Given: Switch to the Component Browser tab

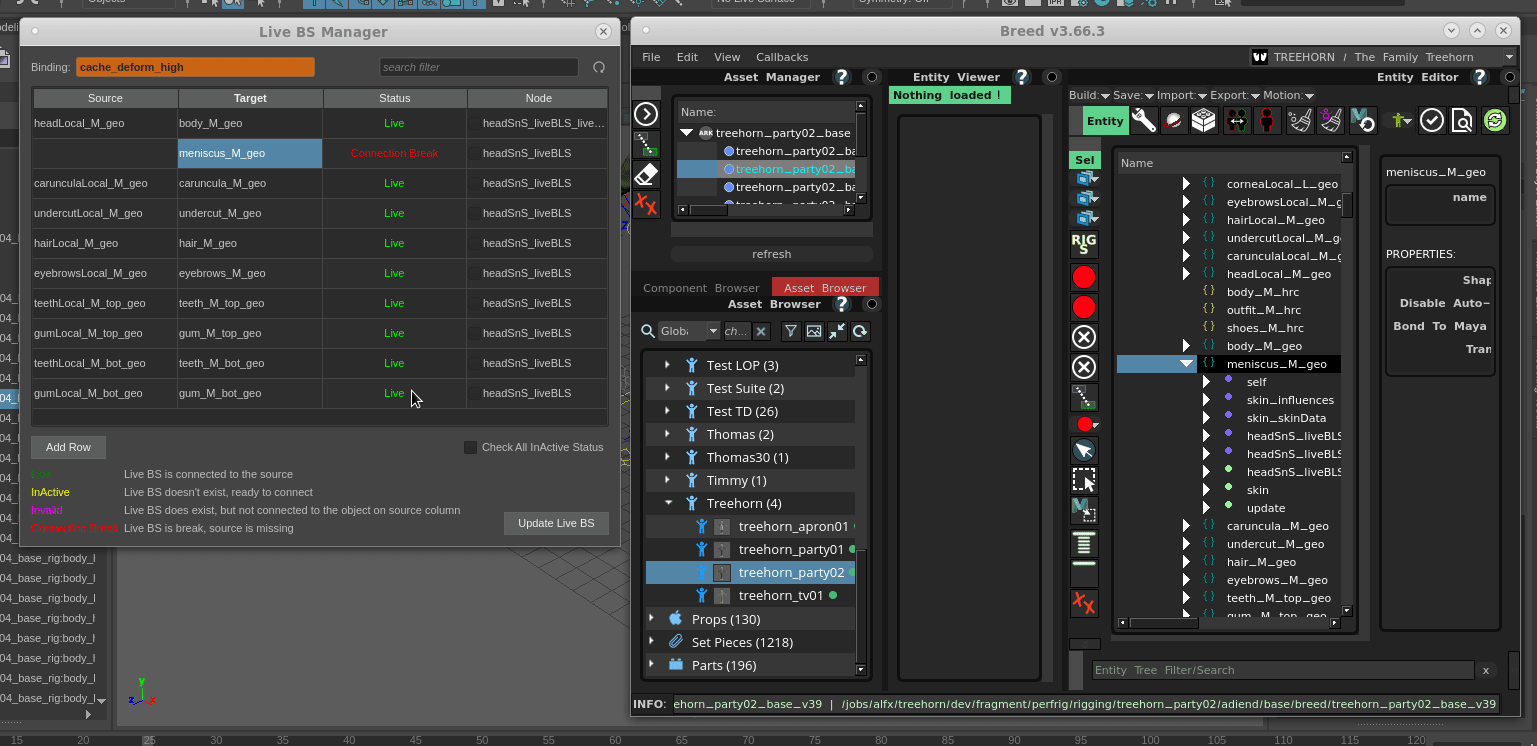Looking at the screenshot, I should [x=701, y=288].
